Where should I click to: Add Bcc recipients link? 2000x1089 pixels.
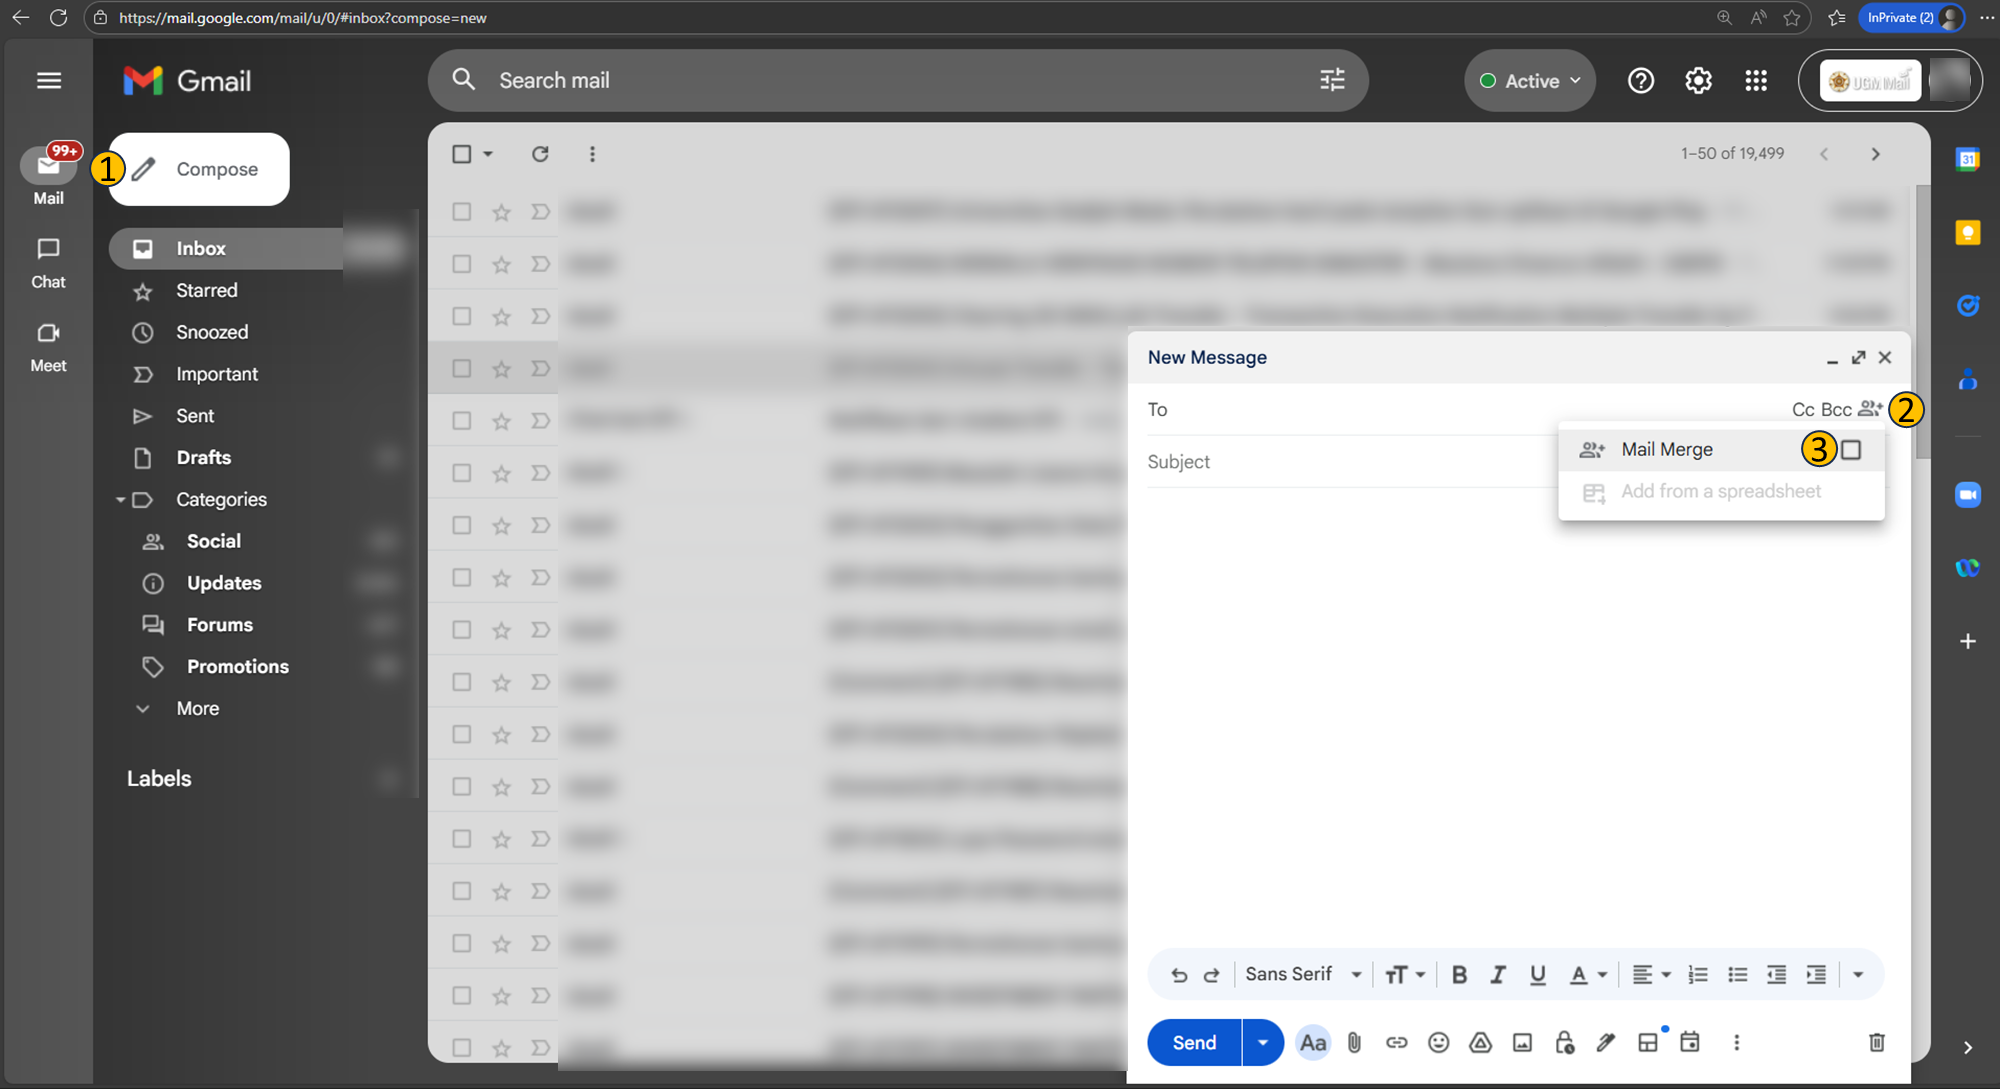[1836, 410]
